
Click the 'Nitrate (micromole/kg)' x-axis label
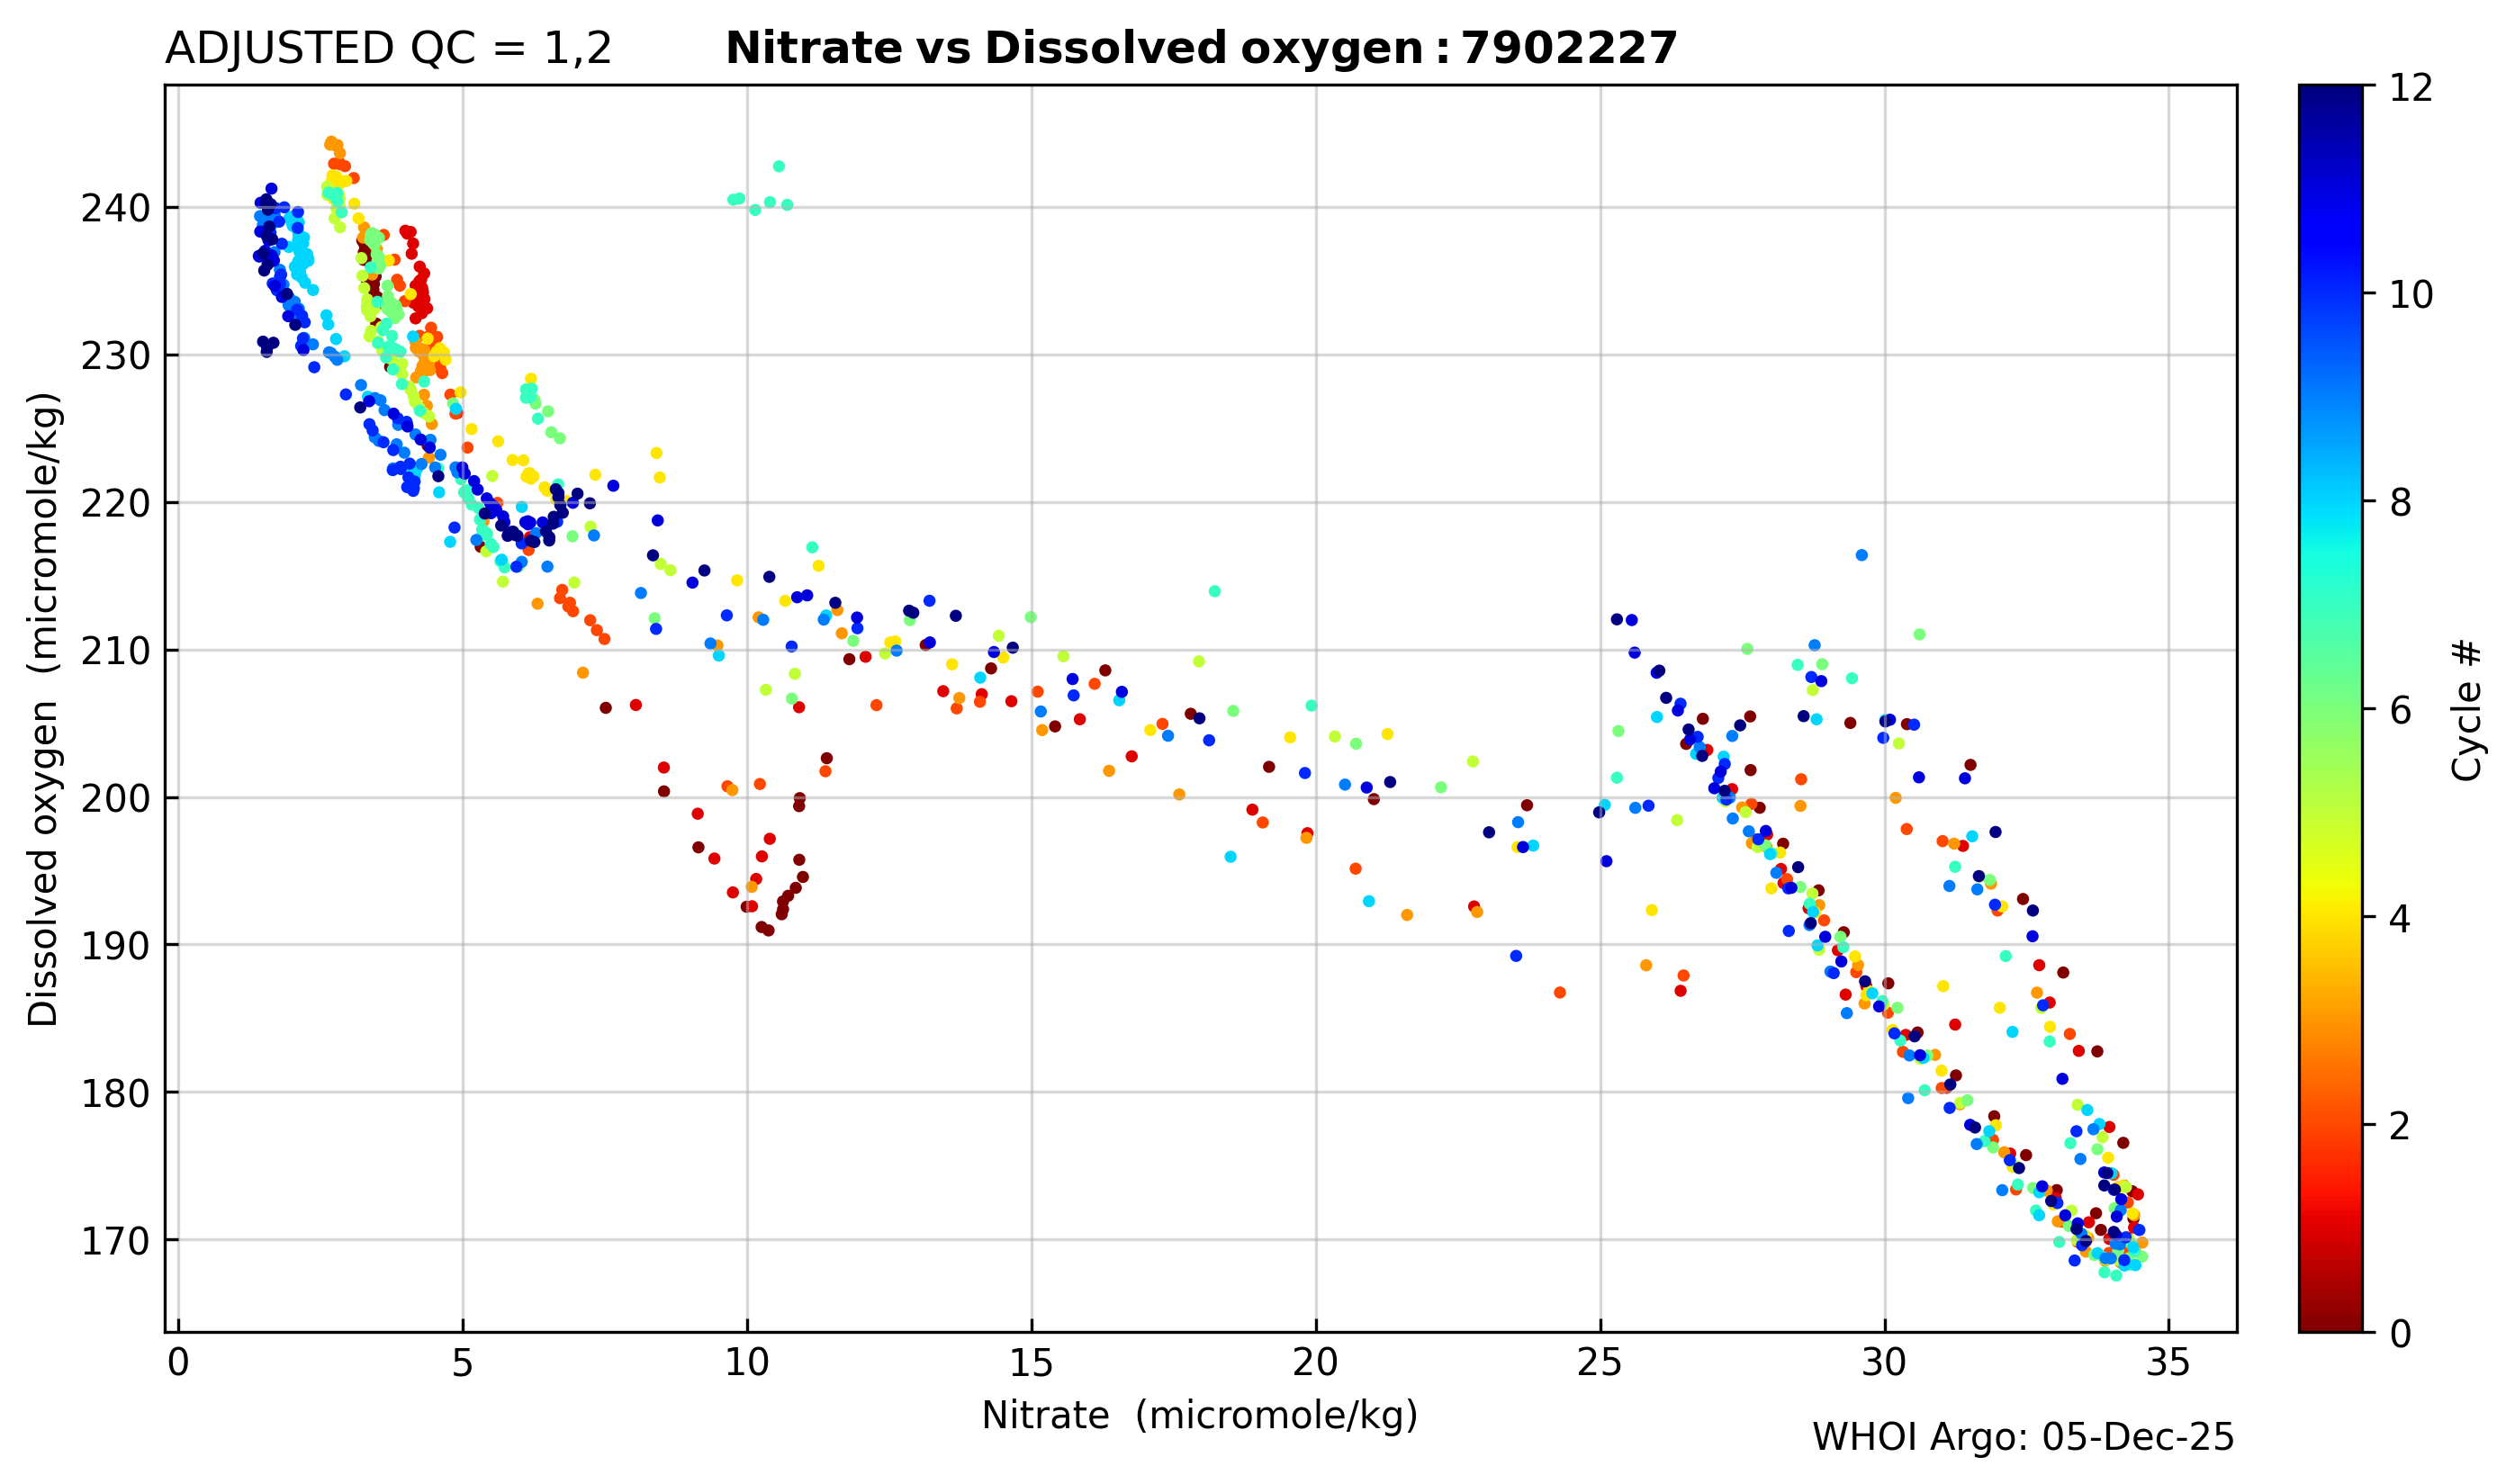pyautogui.click(x=1199, y=1415)
